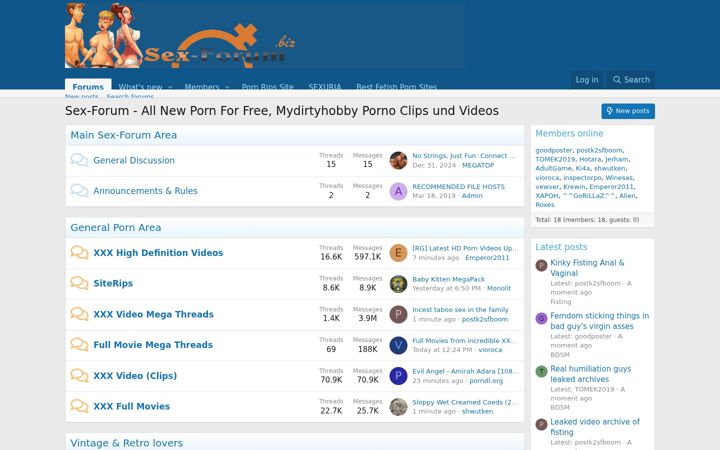Click the Full Movie Mega Threads bubble icon
The image size is (720, 450).
(79, 344)
